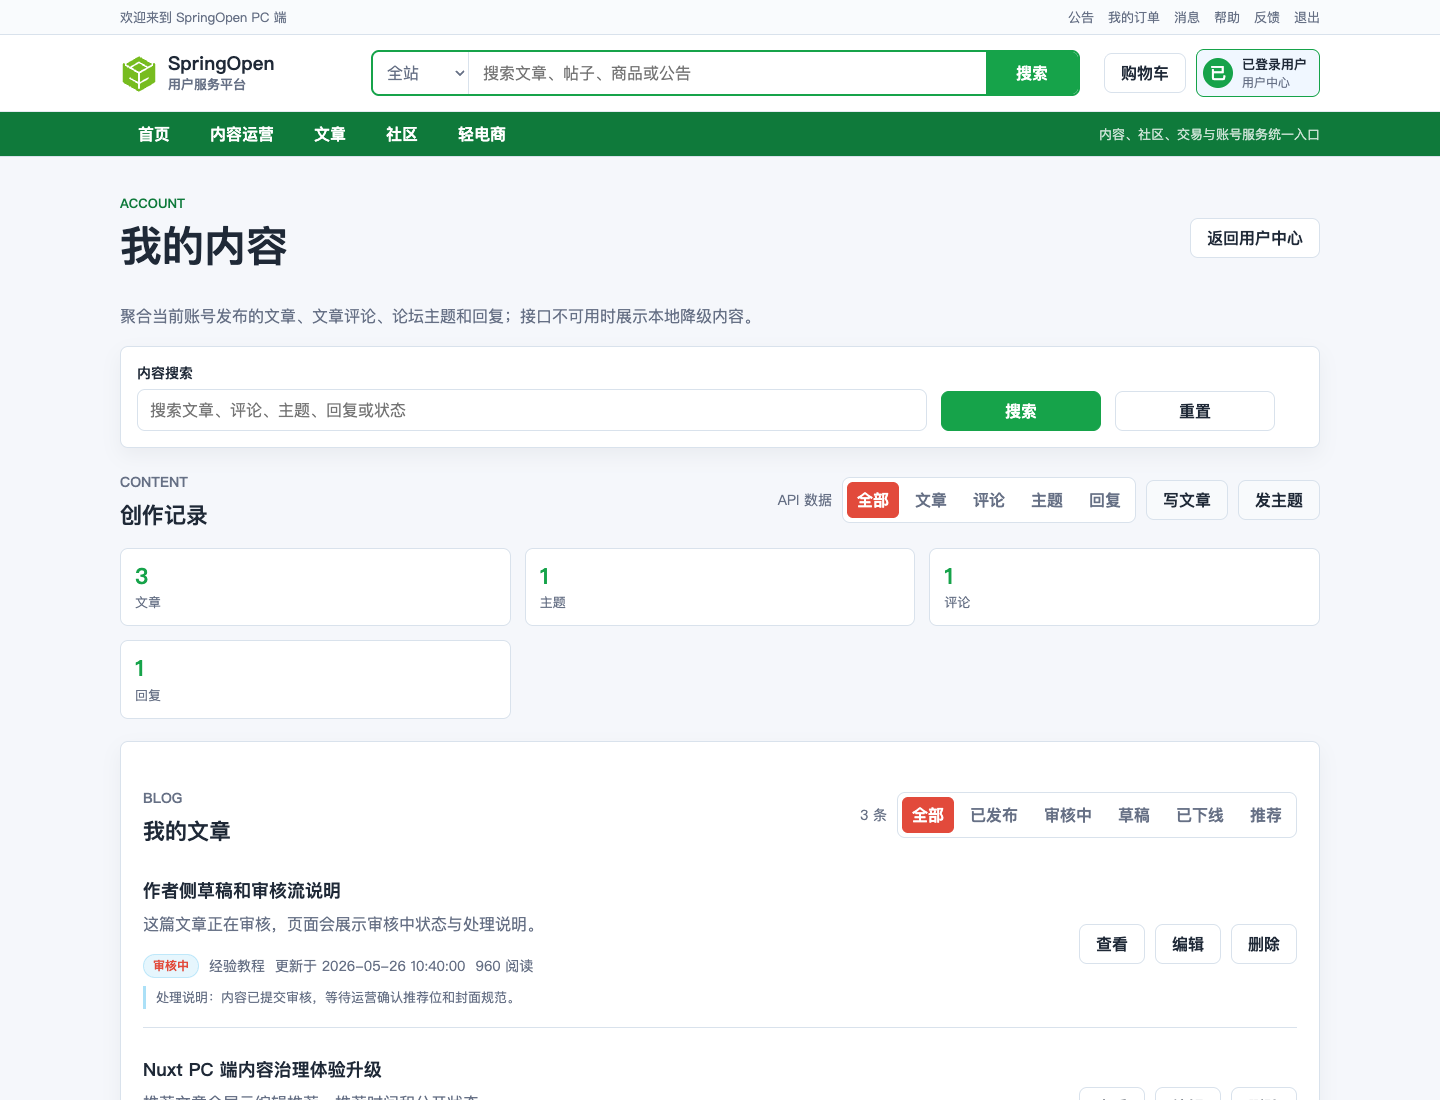Select 审核中 filter in 我的文章

click(x=1068, y=815)
